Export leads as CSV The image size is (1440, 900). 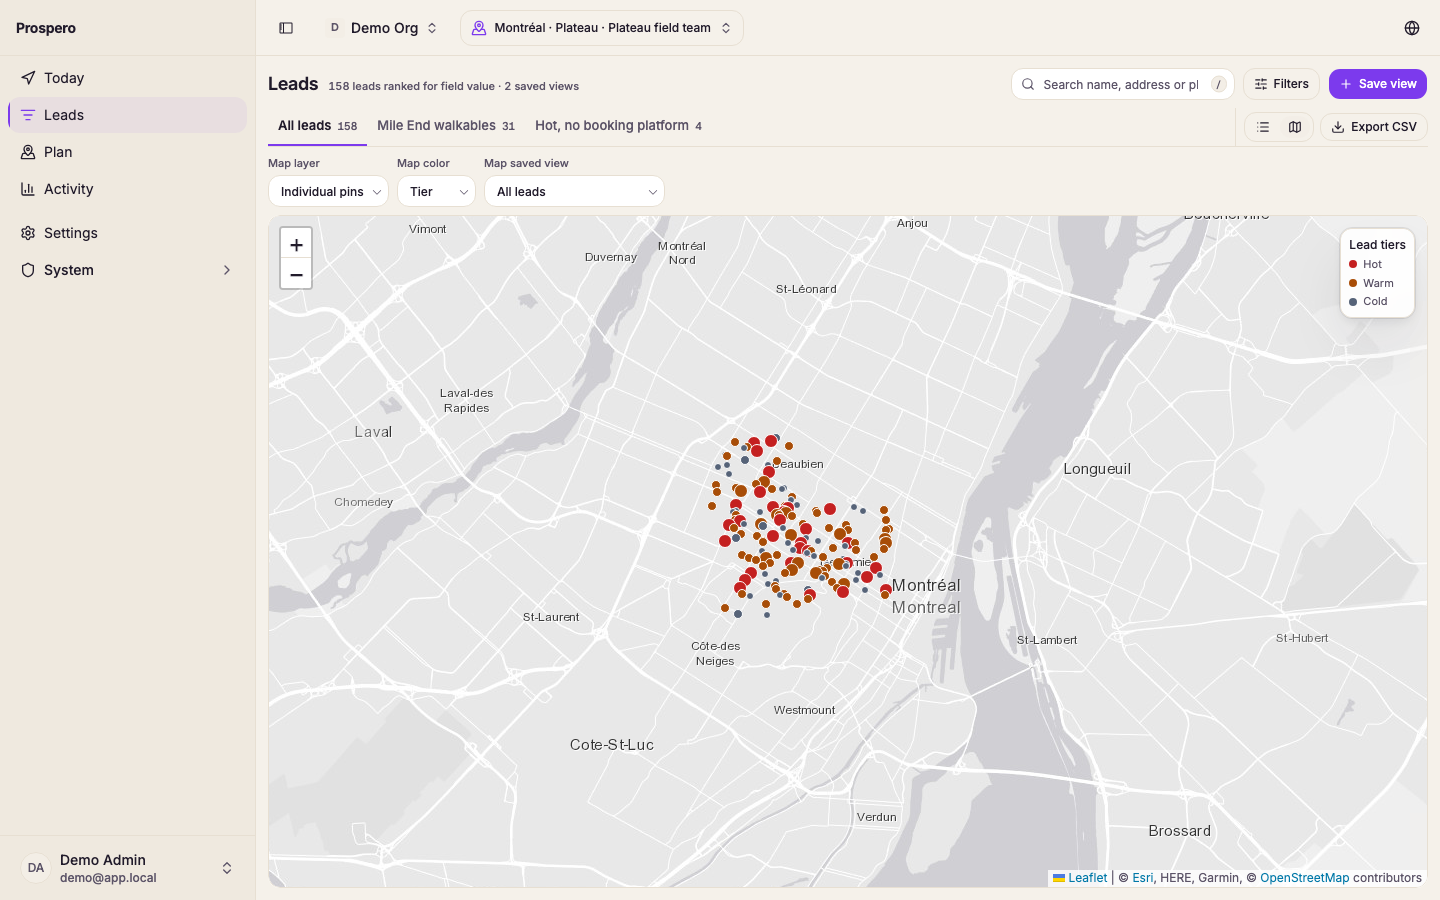point(1374,127)
